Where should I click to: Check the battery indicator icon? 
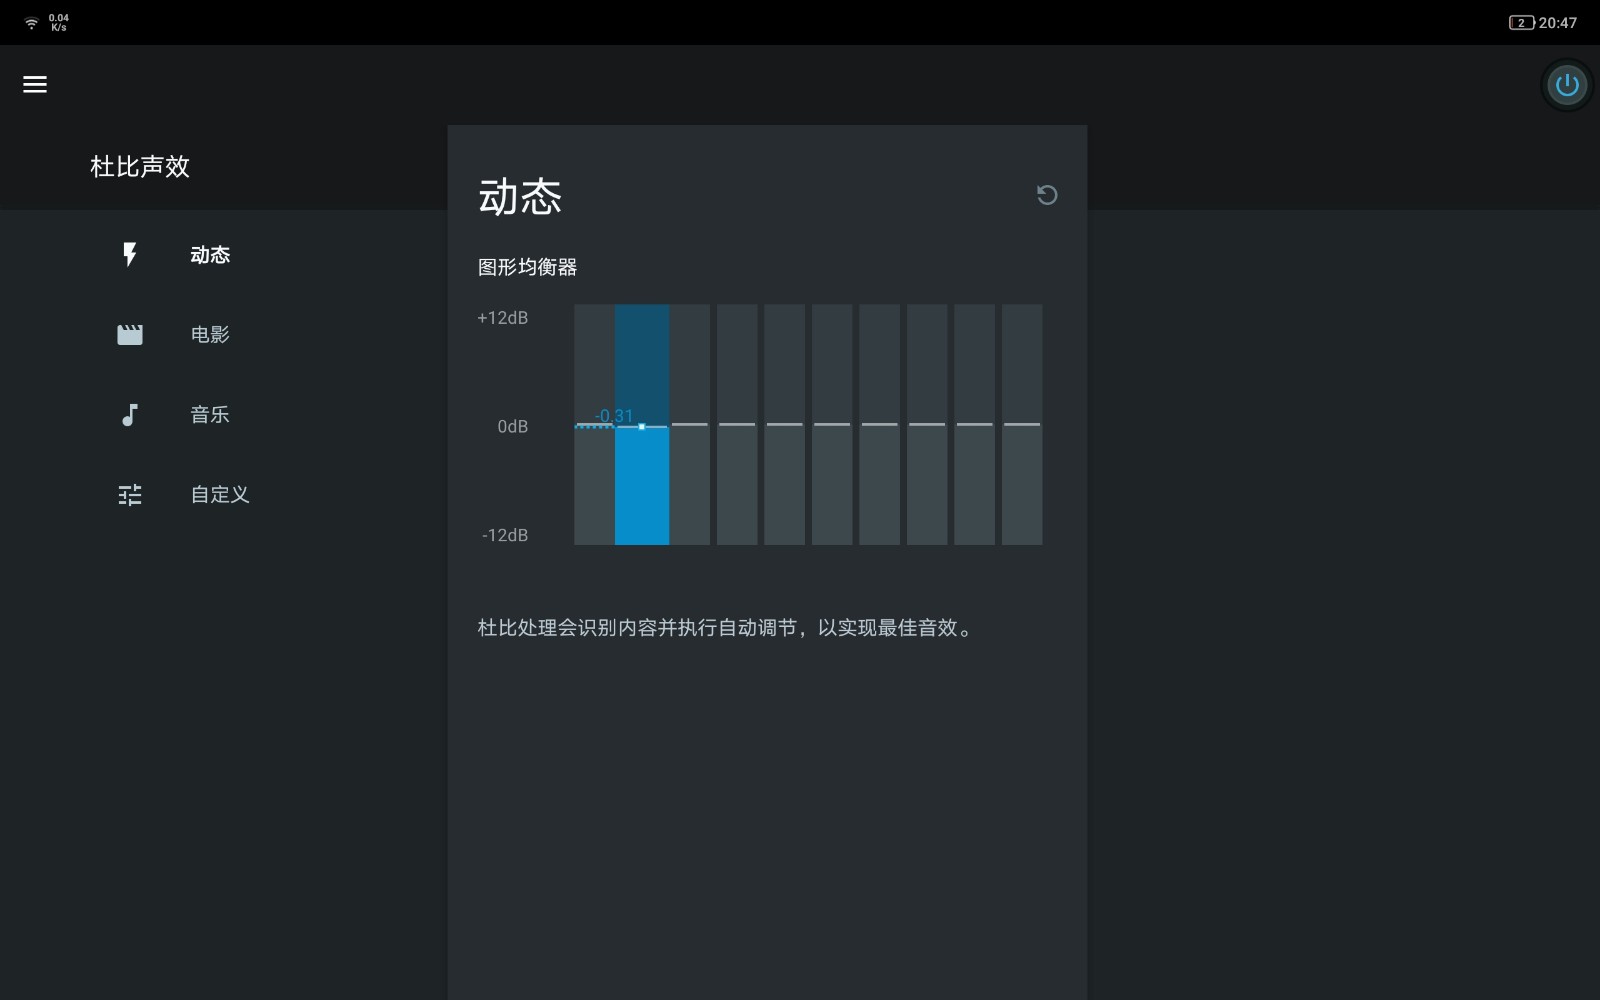[1521, 23]
